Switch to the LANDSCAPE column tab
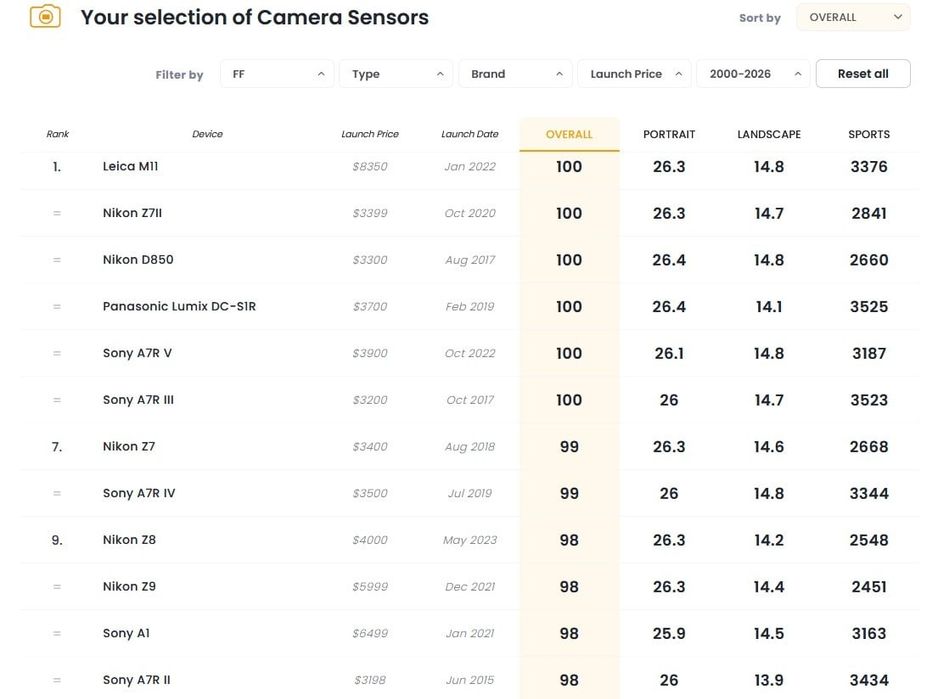The height and width of the screenshot is (699, 938). click(x=769, y=135)
